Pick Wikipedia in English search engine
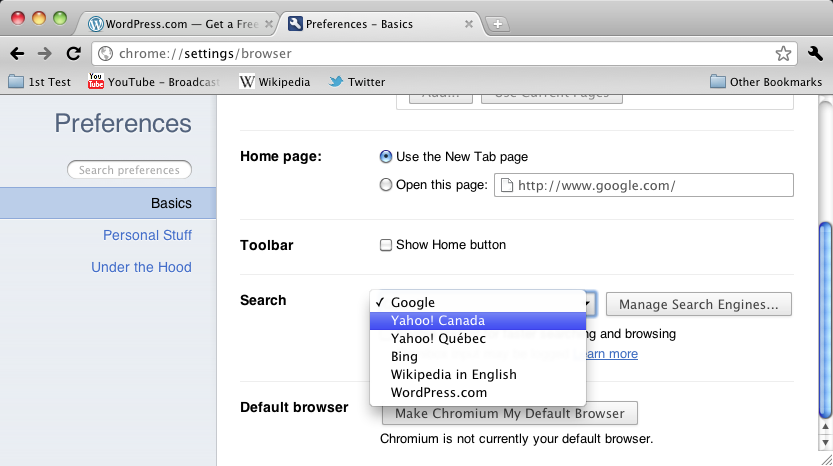The image size is (833, 466). click(x=453, y=375)
